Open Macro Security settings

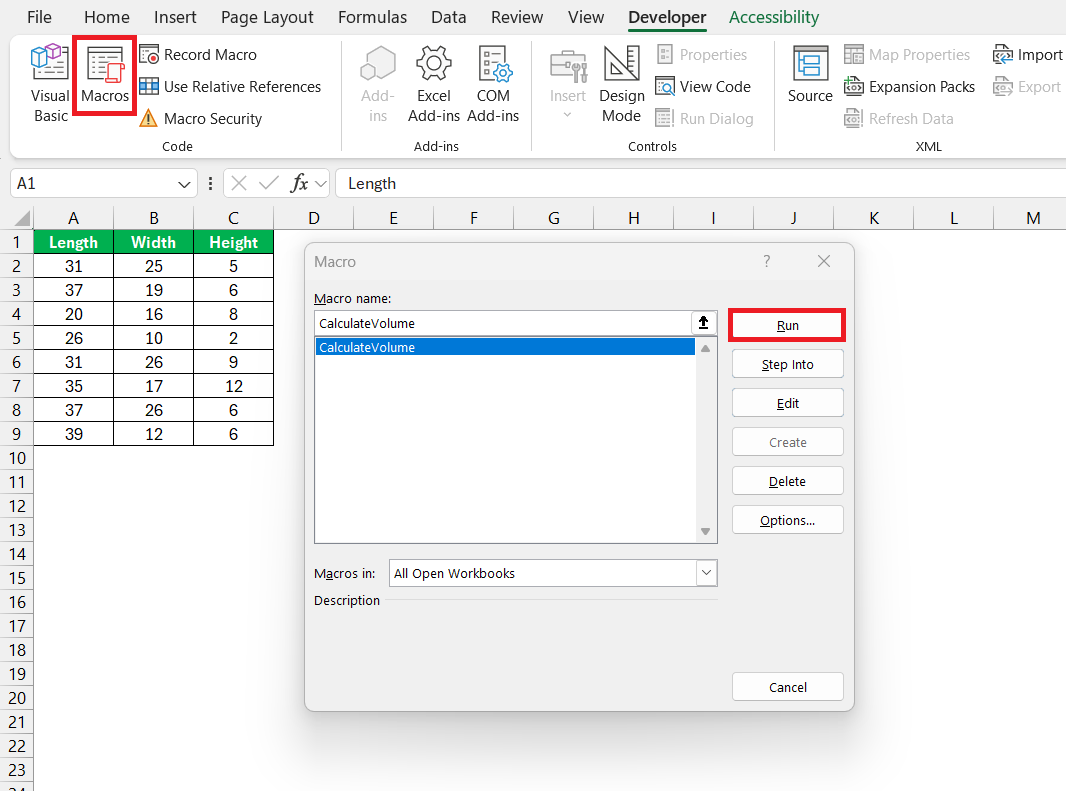click(x=201, y=118)
